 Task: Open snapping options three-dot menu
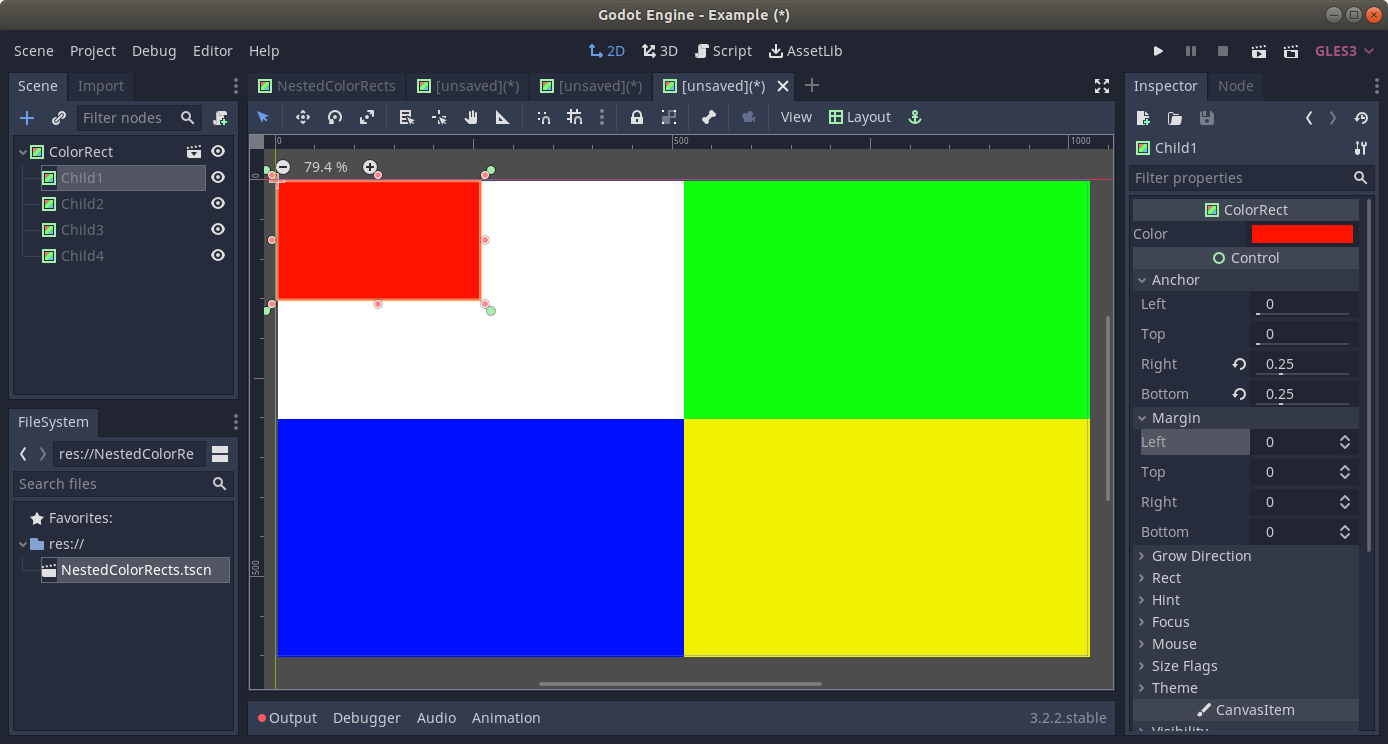601,117
